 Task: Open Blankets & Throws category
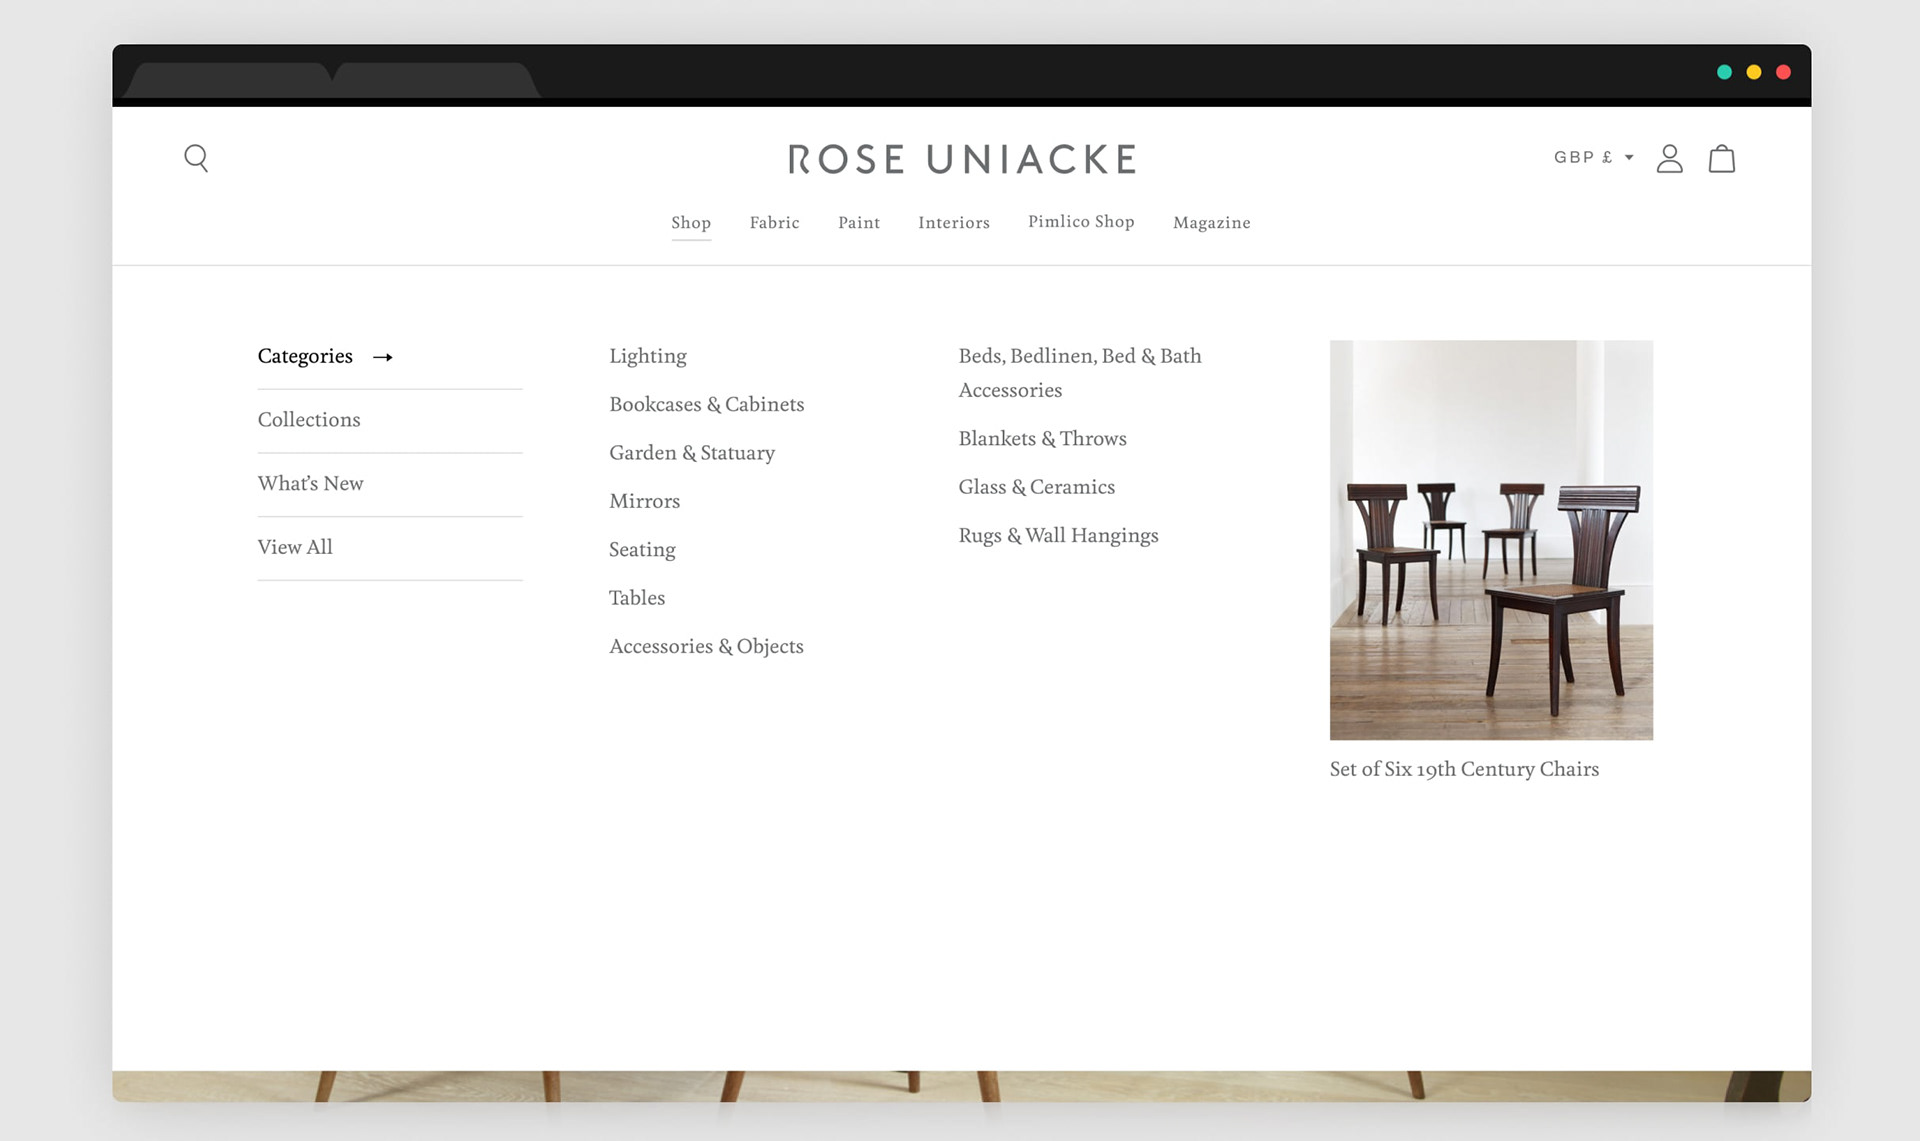point(1042,439)
